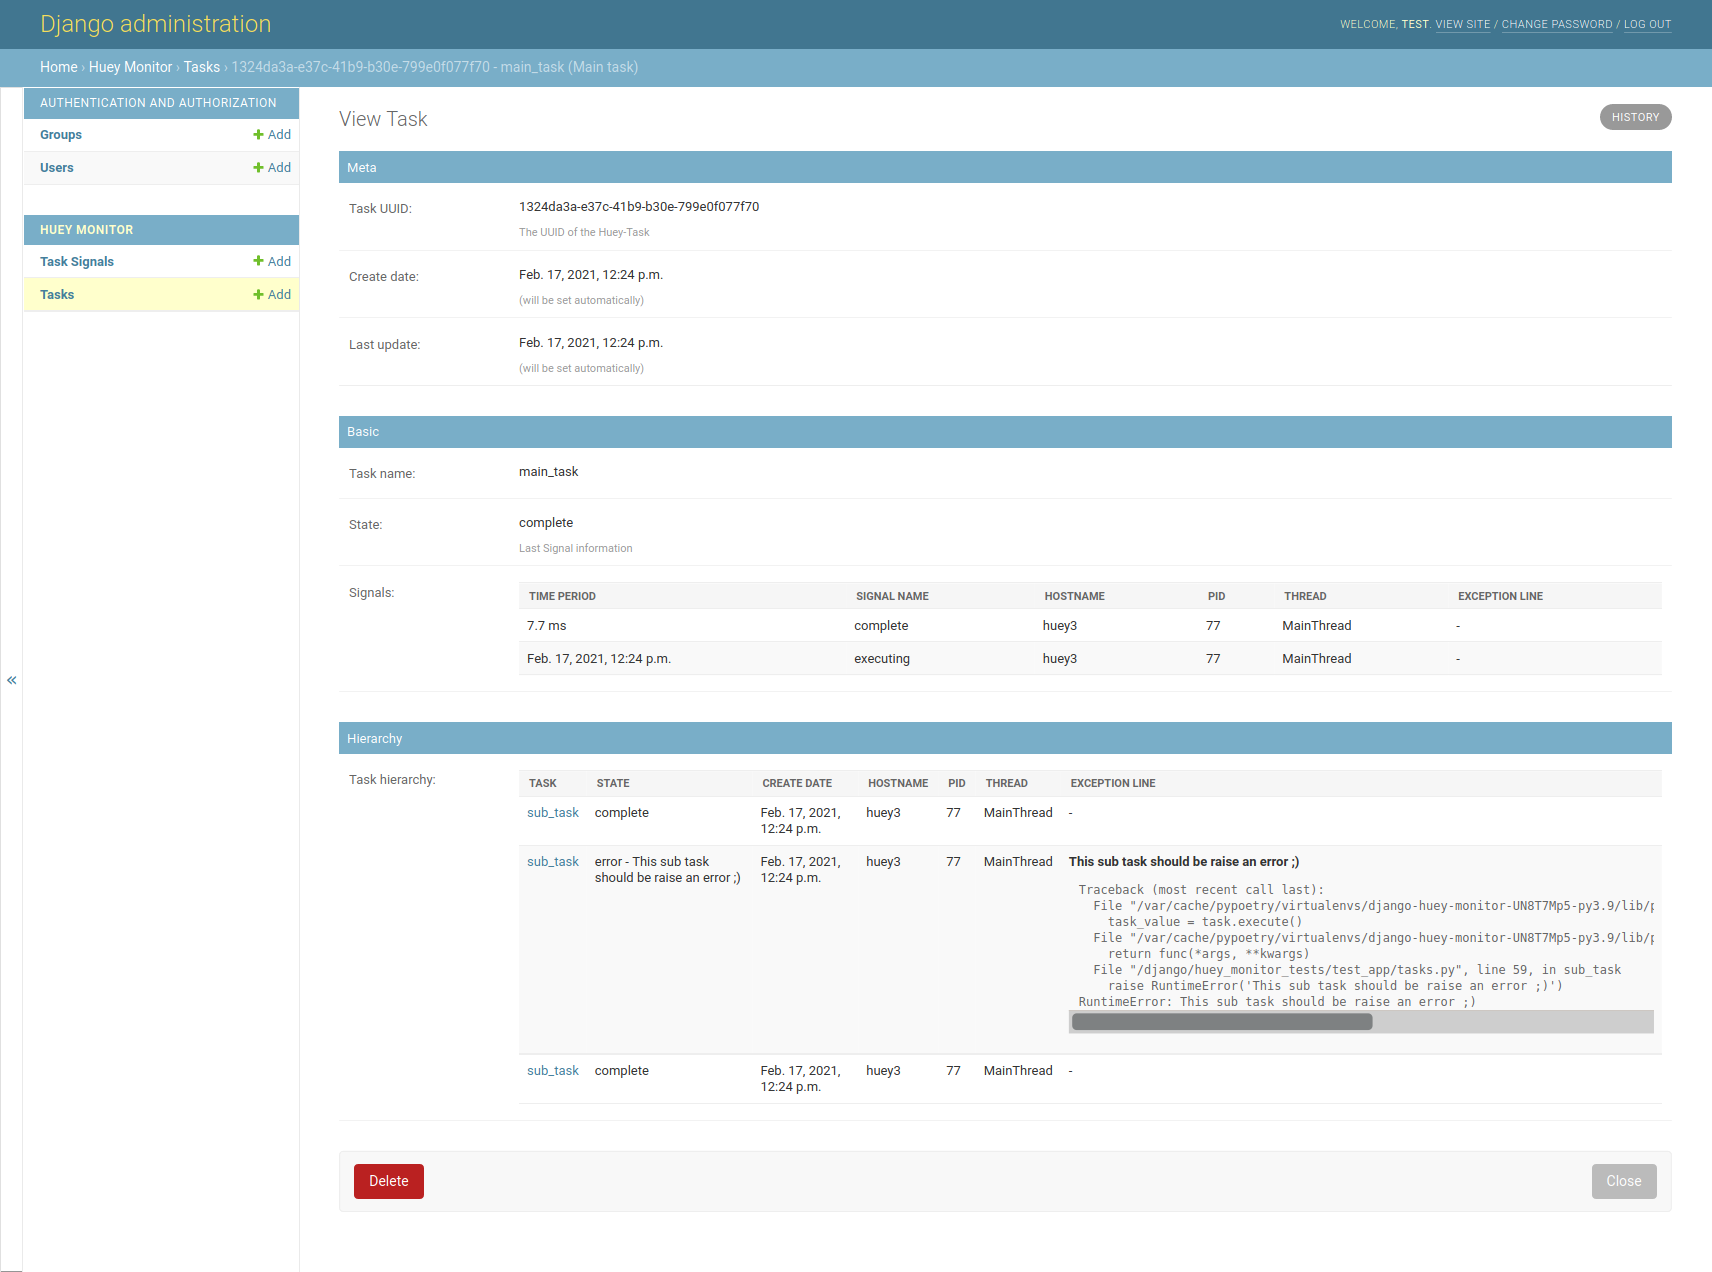Image resolution: width=1712 pixels, height=1272 pixels.
Task: Click the Create date value text
Action: click(x=591, y=275)
